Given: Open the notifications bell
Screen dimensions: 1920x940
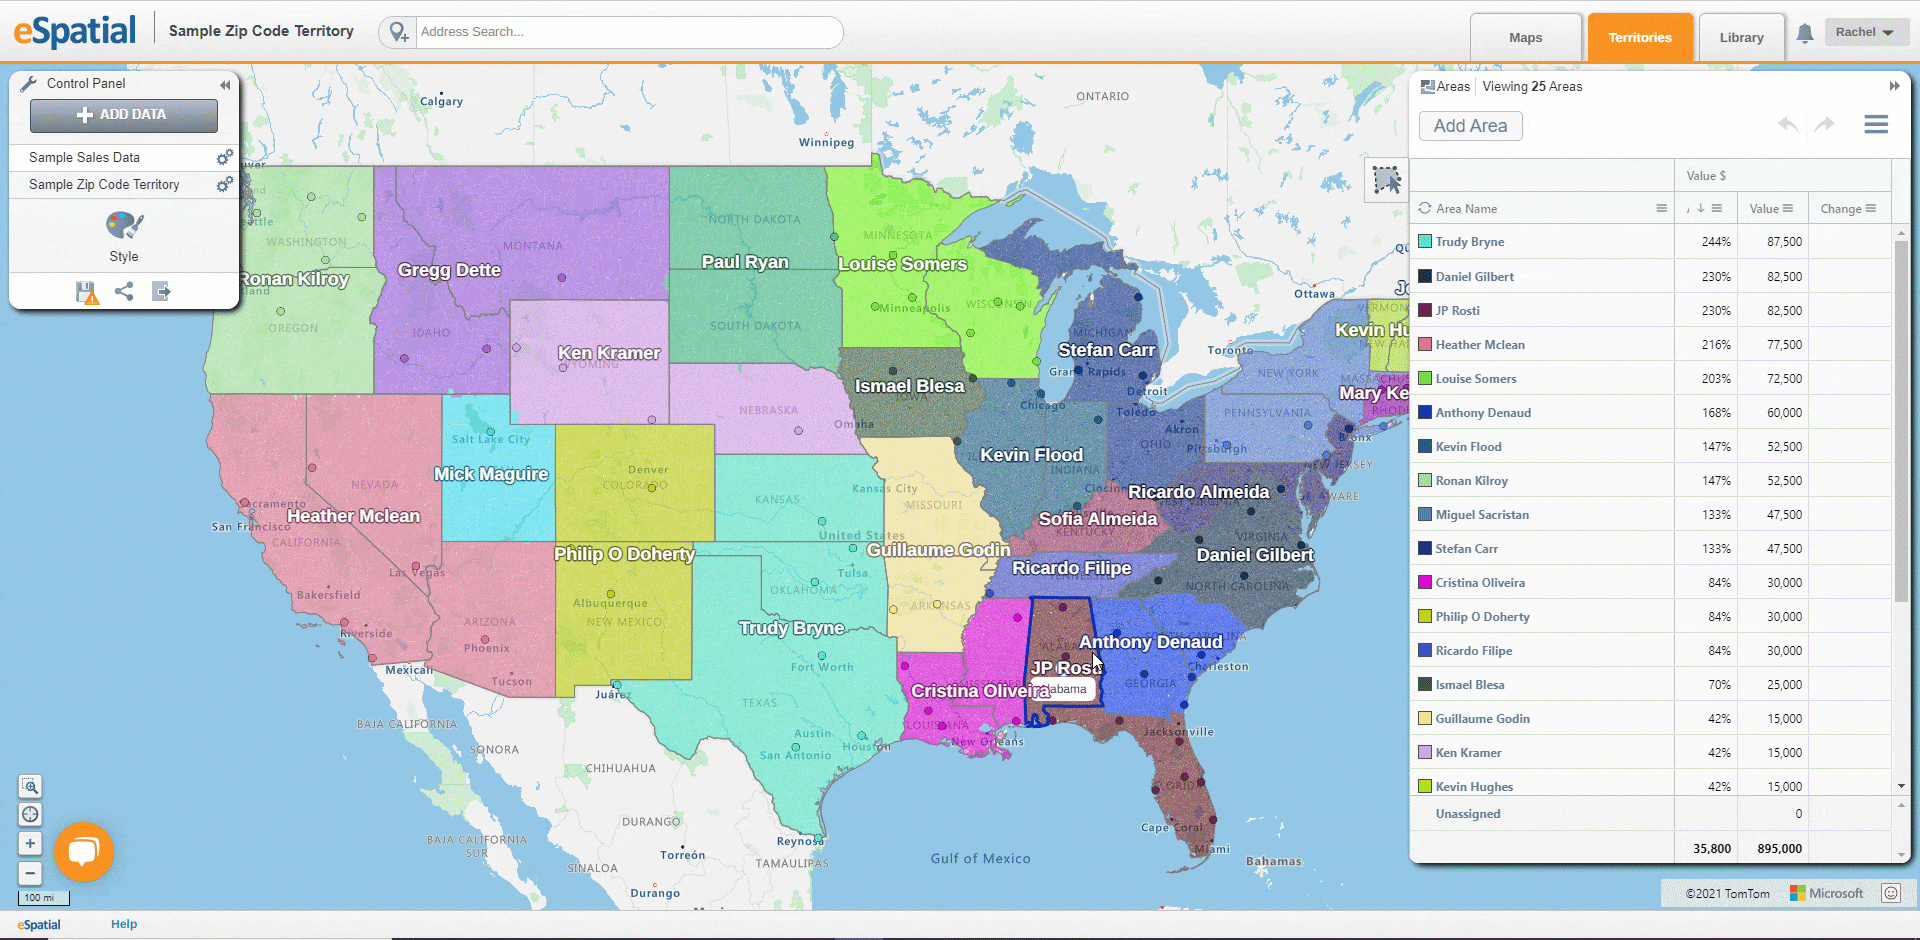Looking at the screenshot, I should (1804, 33).
